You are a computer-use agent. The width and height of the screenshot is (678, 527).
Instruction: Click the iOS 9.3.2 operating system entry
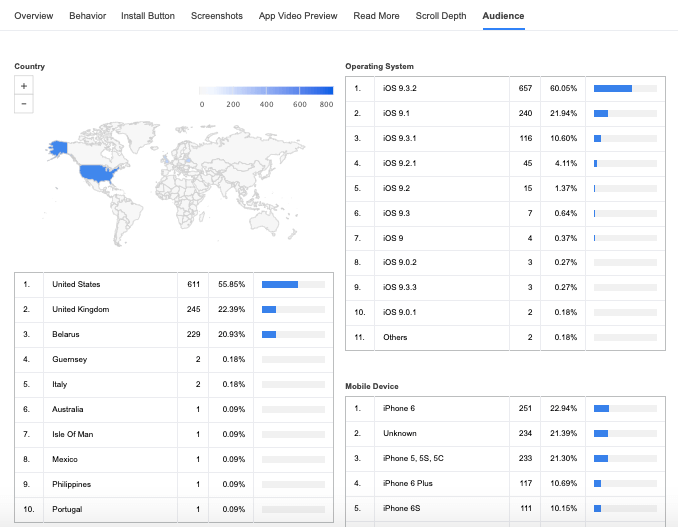coord(400,88)
